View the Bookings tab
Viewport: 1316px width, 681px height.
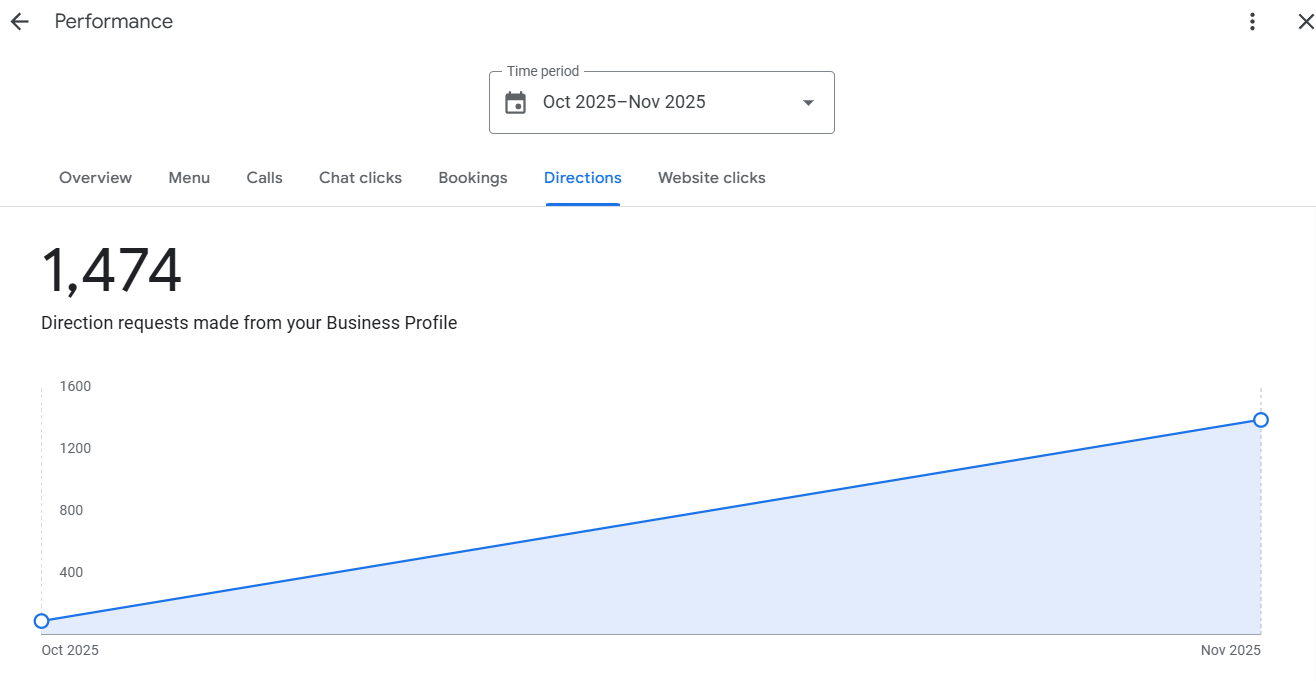(x=472, y=178)
